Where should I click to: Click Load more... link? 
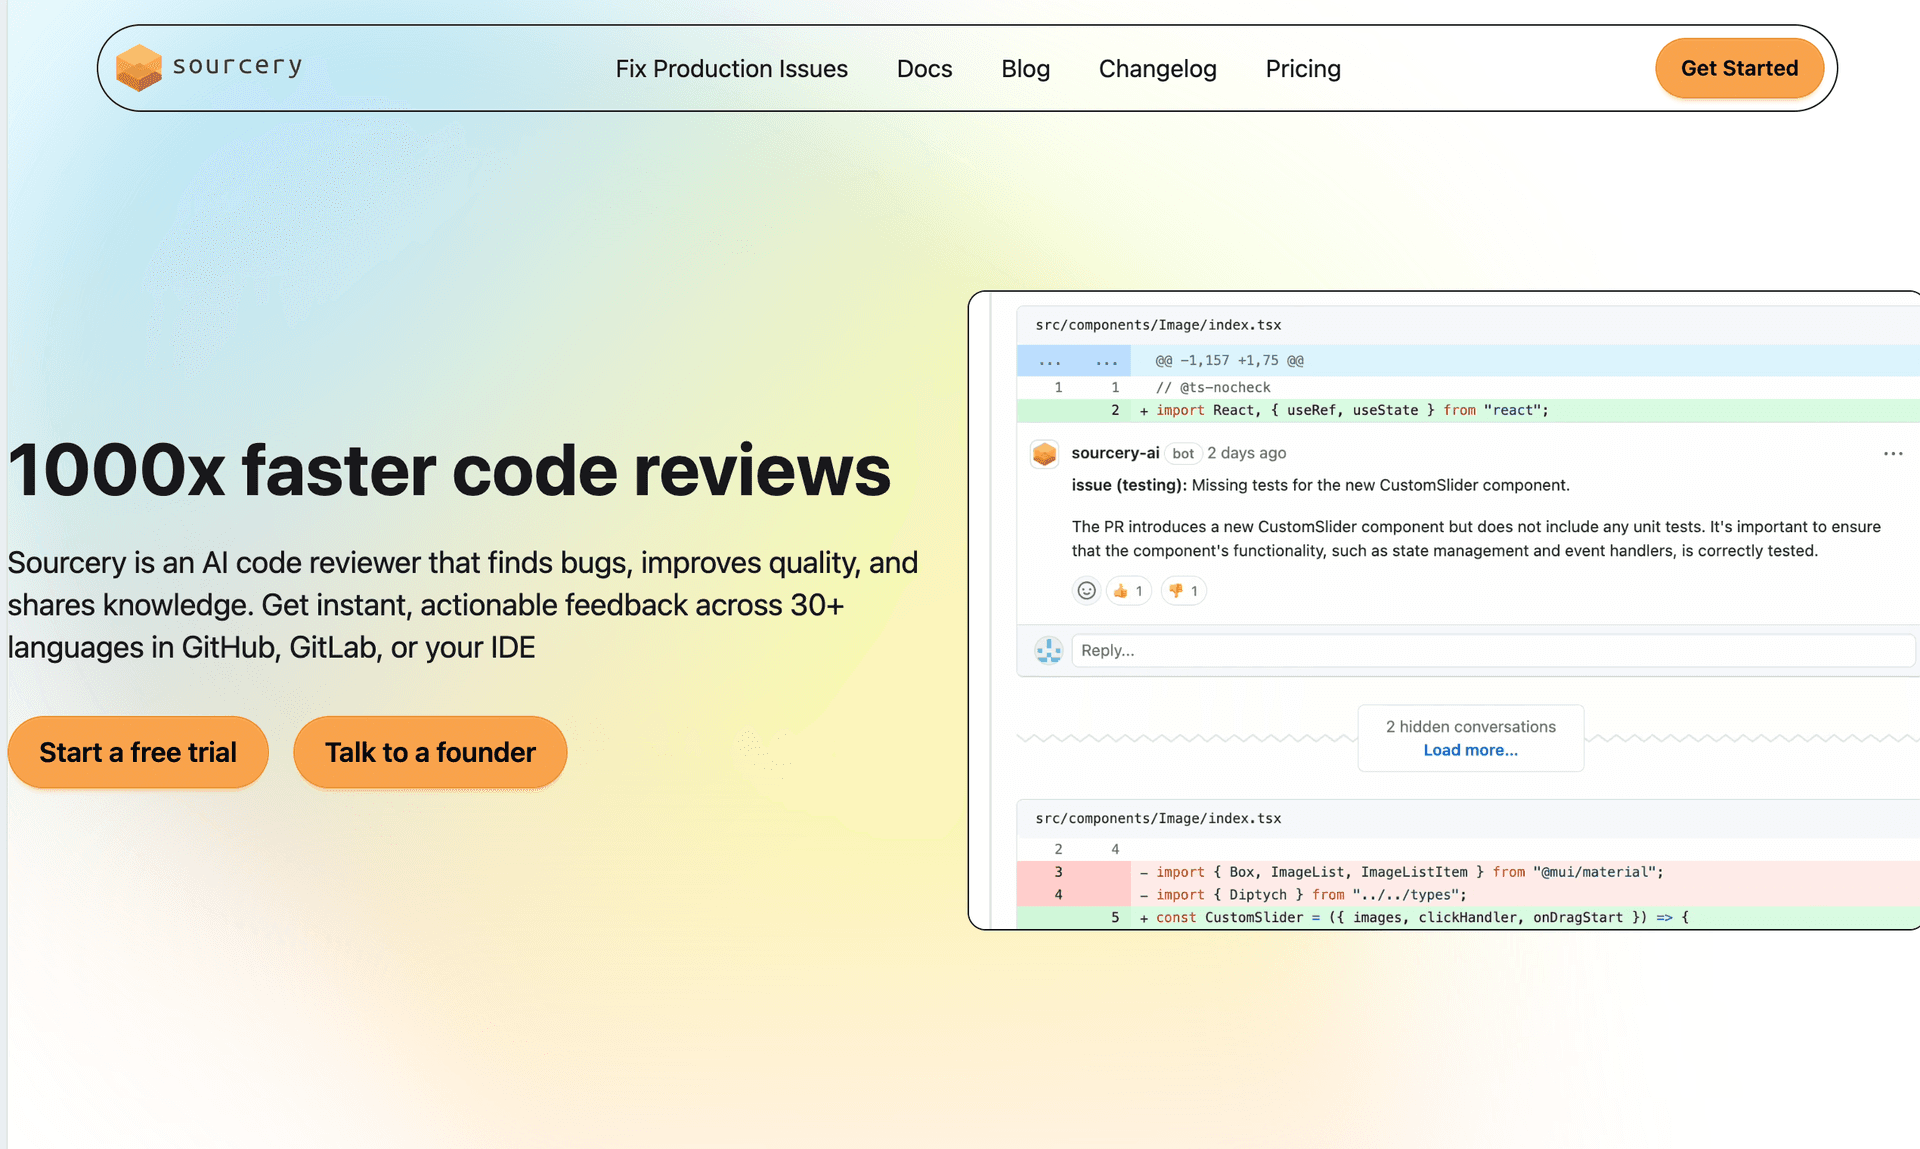coord(1470,750)
